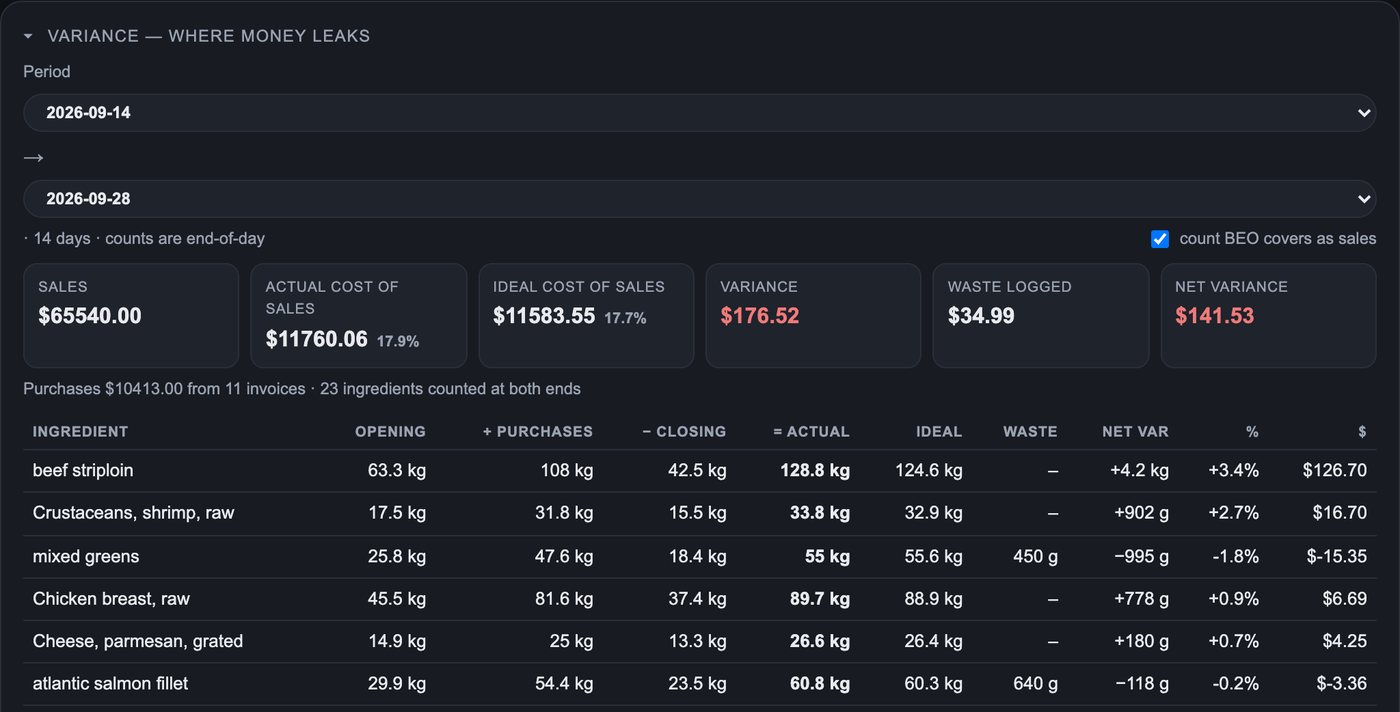Viewport: 1400px width, 712px height.
Task: Click mixed greens waste value 450 g
Action: point(1035,556)
